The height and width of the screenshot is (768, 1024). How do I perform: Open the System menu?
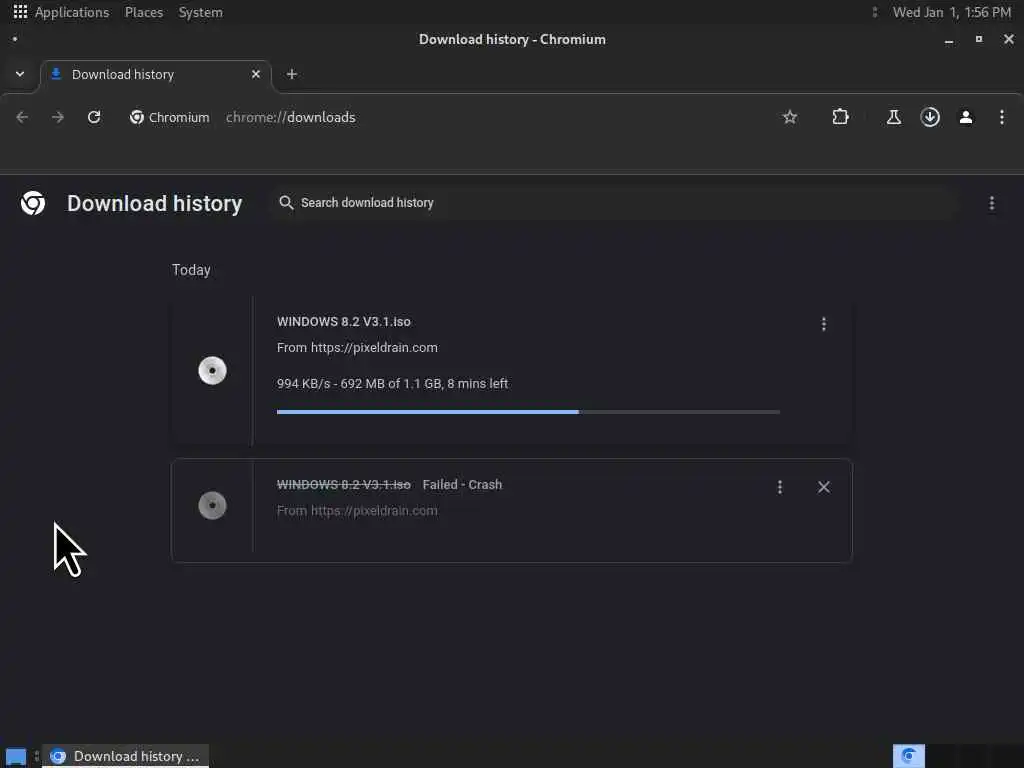coord(200,12)
